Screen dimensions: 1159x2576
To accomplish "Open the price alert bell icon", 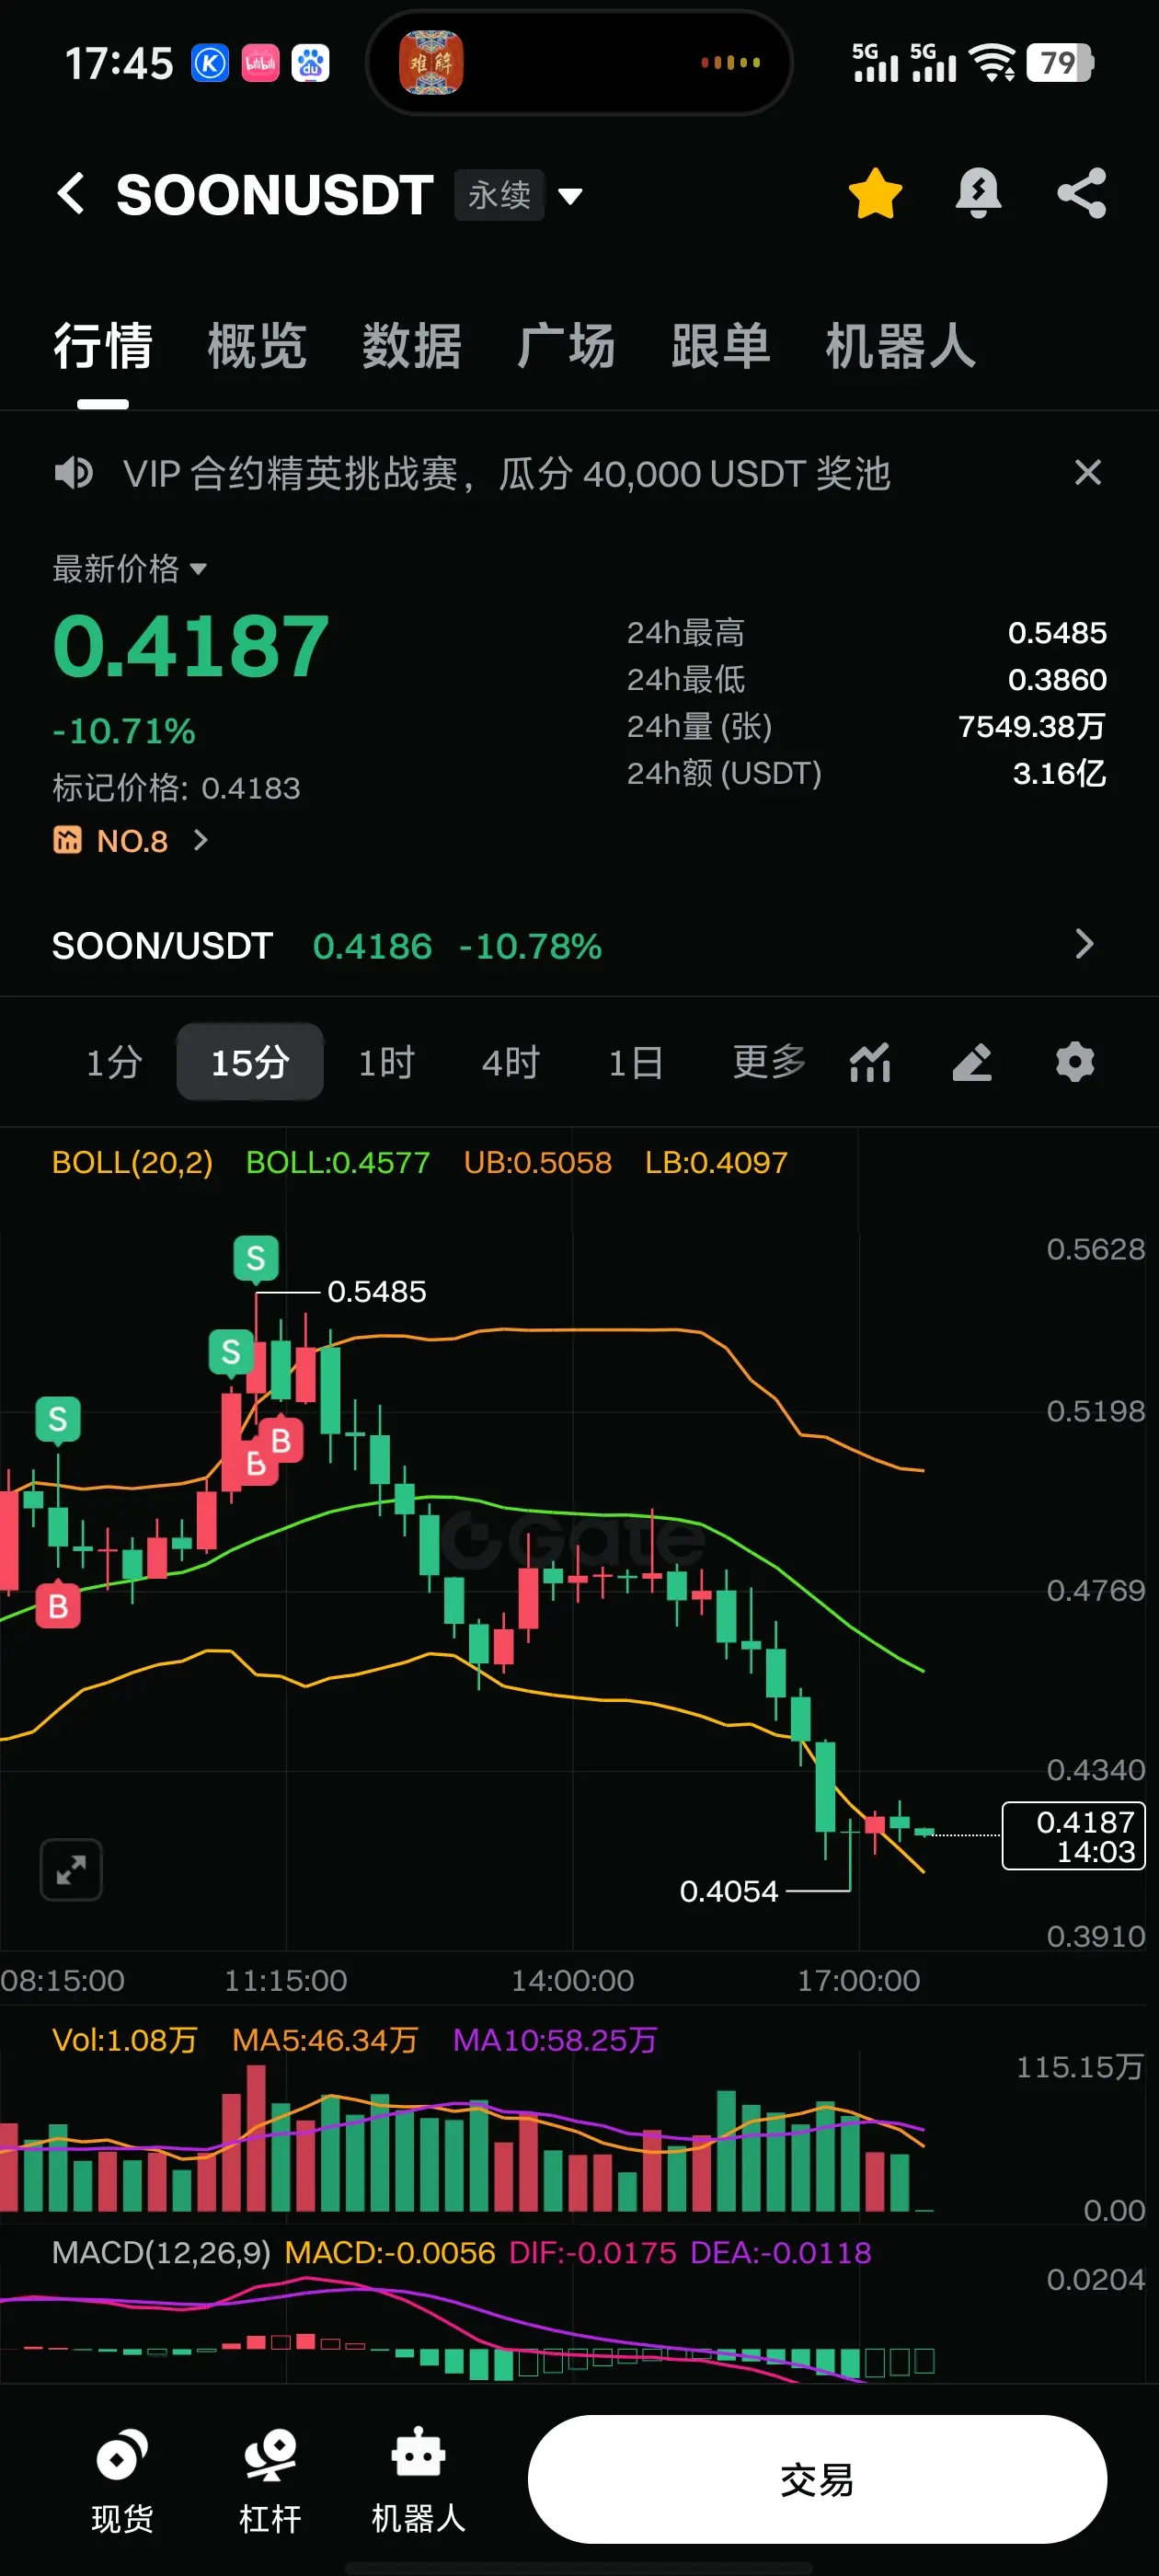I will tap(978, 193).
